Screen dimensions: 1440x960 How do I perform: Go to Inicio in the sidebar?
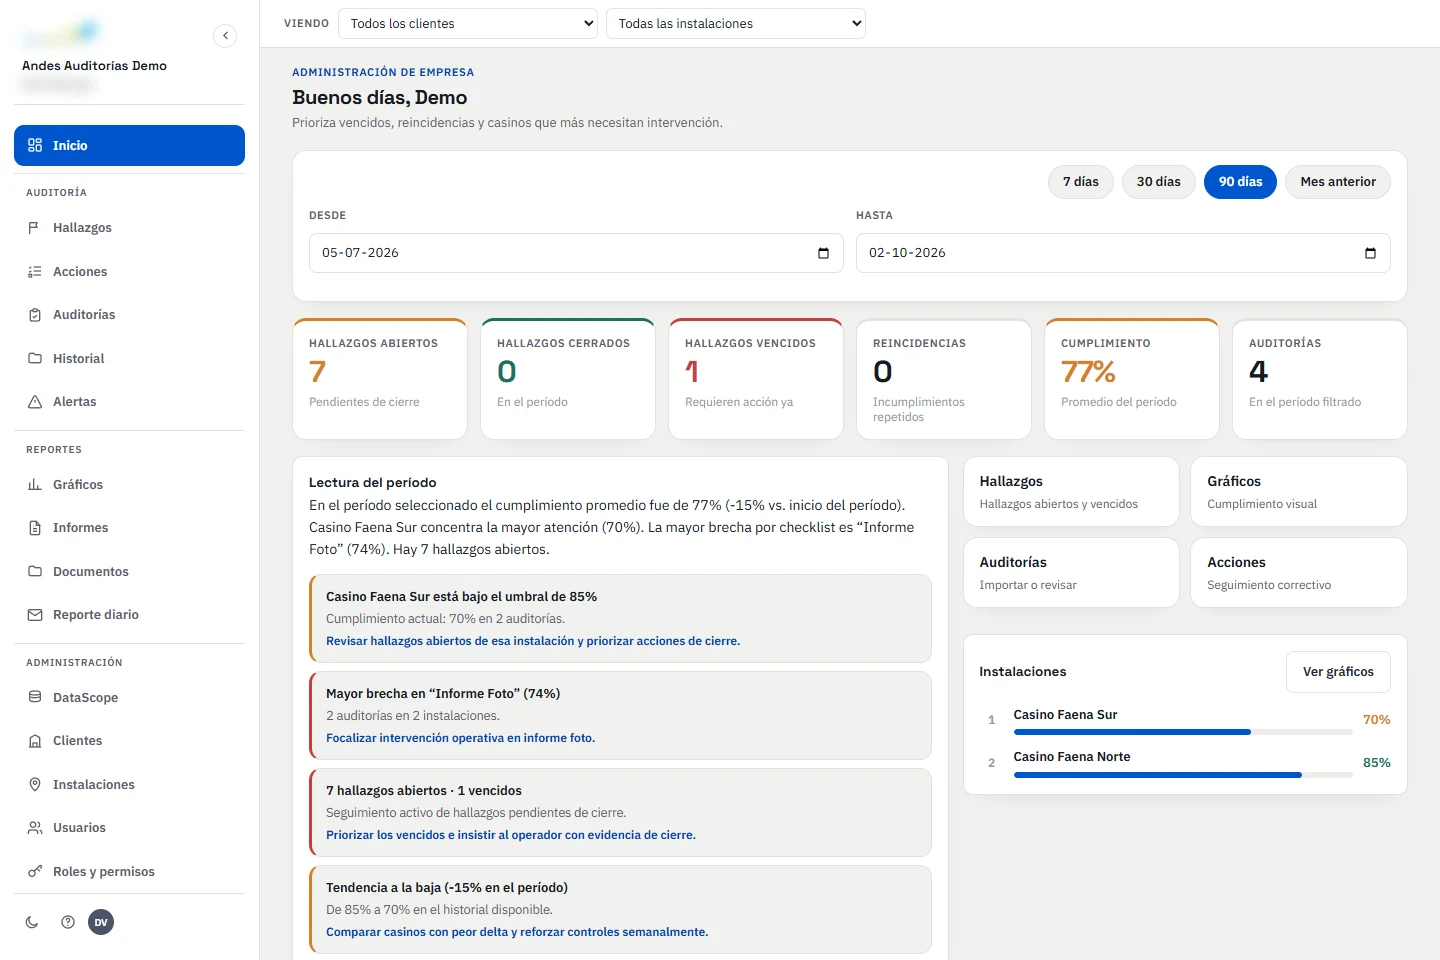click(x=130, y=146)
